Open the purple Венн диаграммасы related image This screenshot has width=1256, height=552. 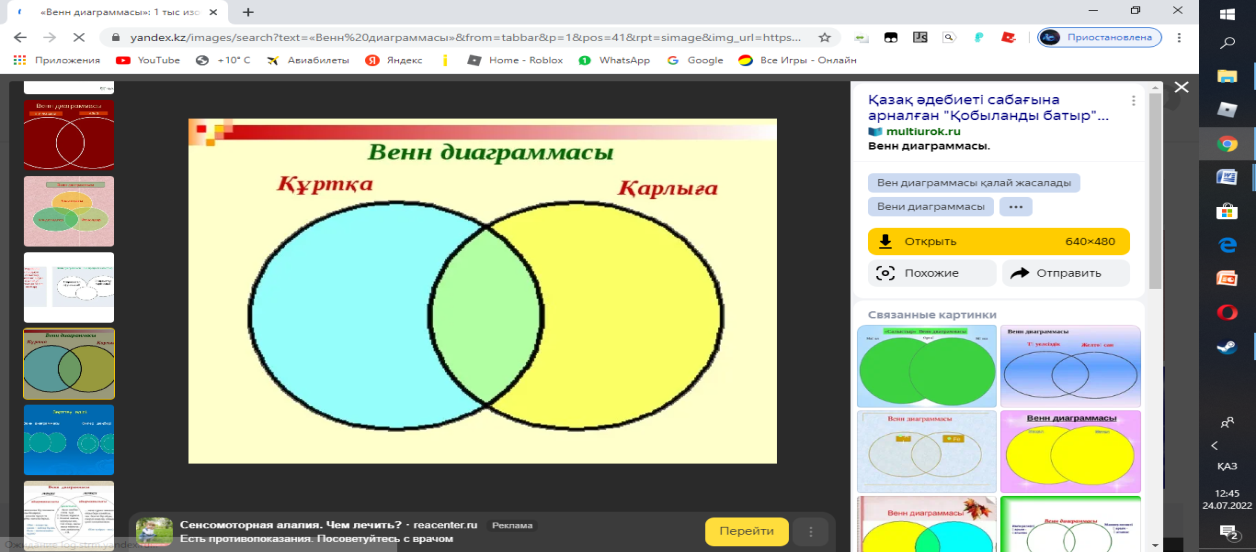tap(1071, 451)
